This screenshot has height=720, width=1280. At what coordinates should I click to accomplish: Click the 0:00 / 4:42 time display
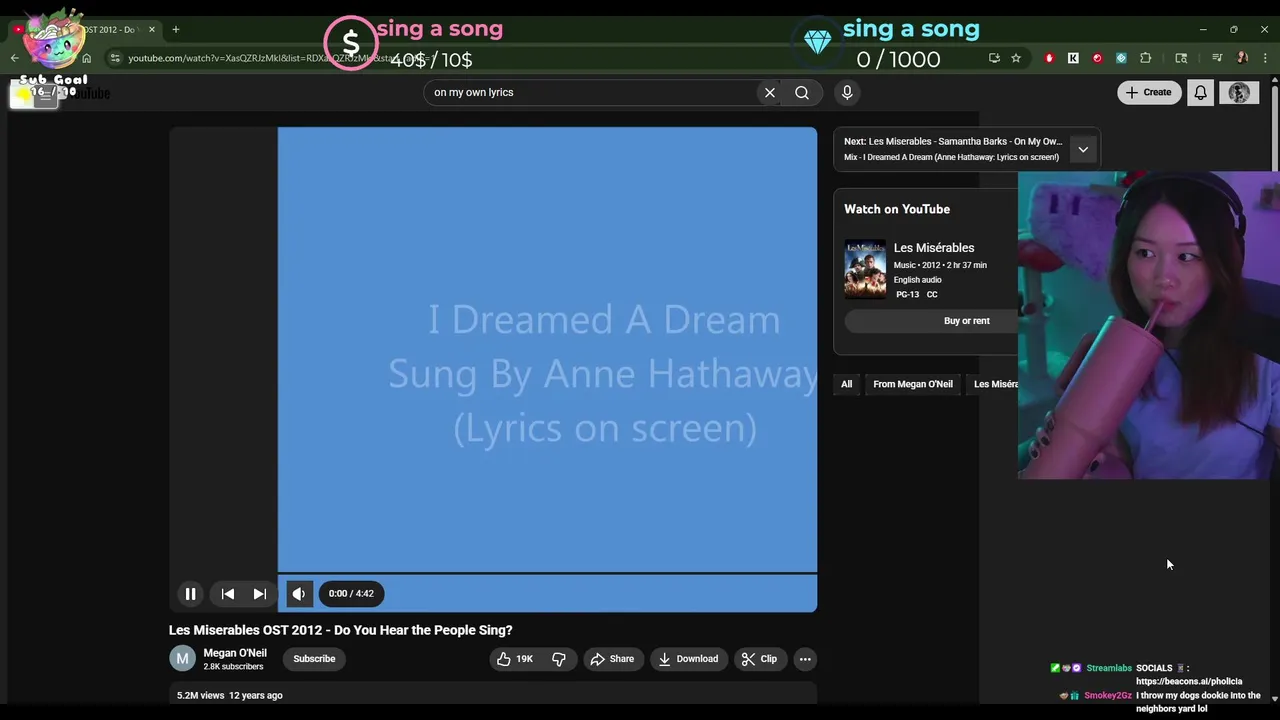click(x=350, y=594)
